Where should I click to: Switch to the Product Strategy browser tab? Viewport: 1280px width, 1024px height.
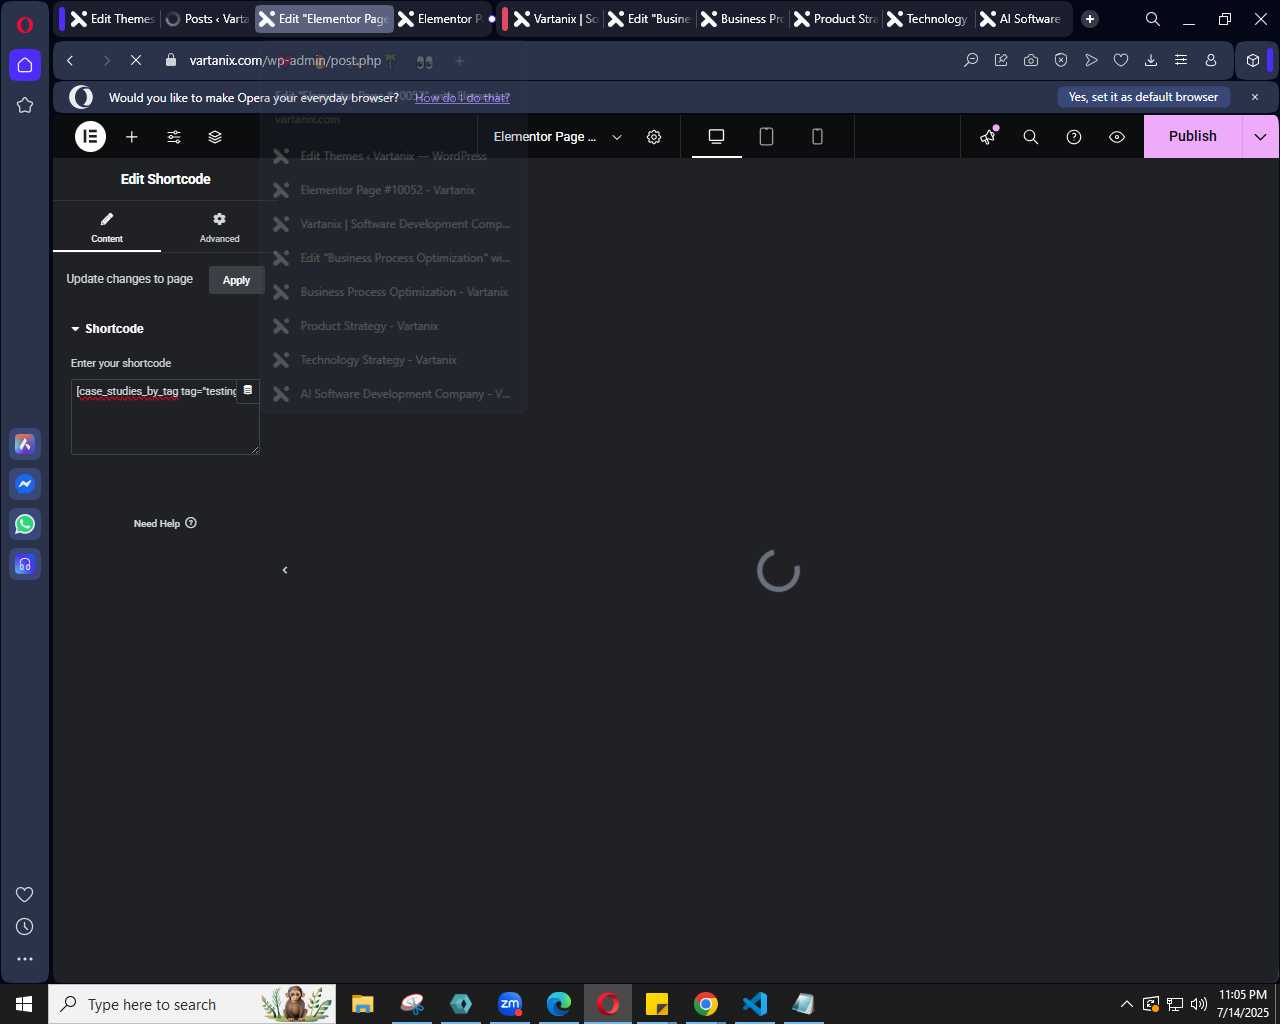[x=836, y=19]
